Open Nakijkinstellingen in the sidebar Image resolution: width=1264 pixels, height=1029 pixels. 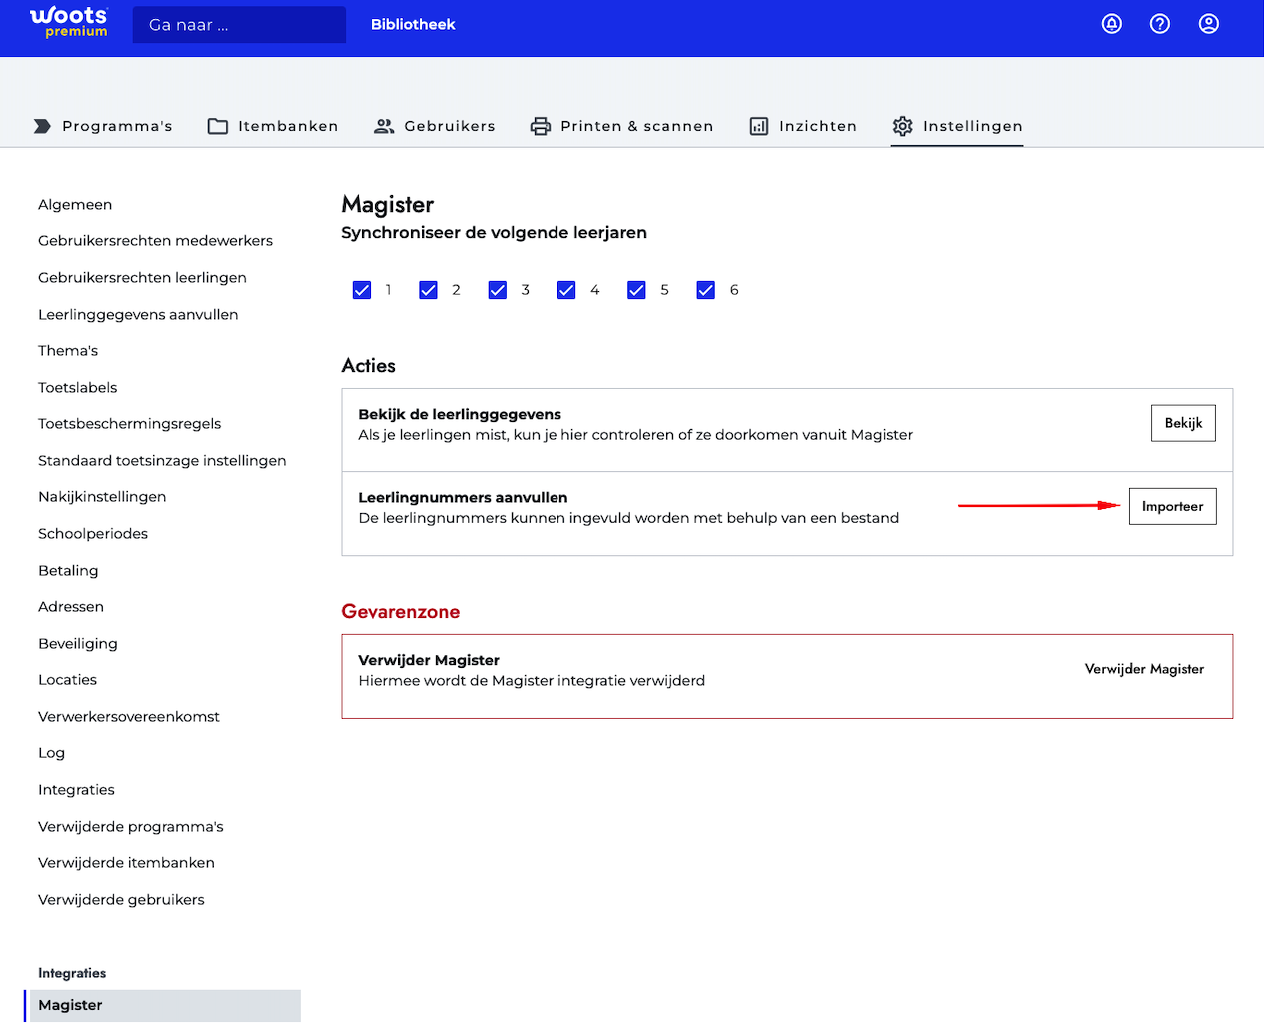[102, 497]
